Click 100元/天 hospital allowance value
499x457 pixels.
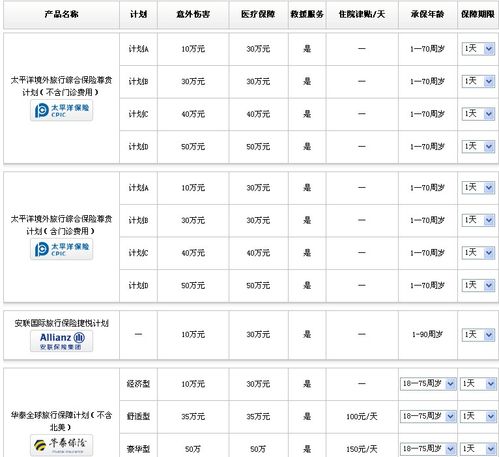(362, 416)
